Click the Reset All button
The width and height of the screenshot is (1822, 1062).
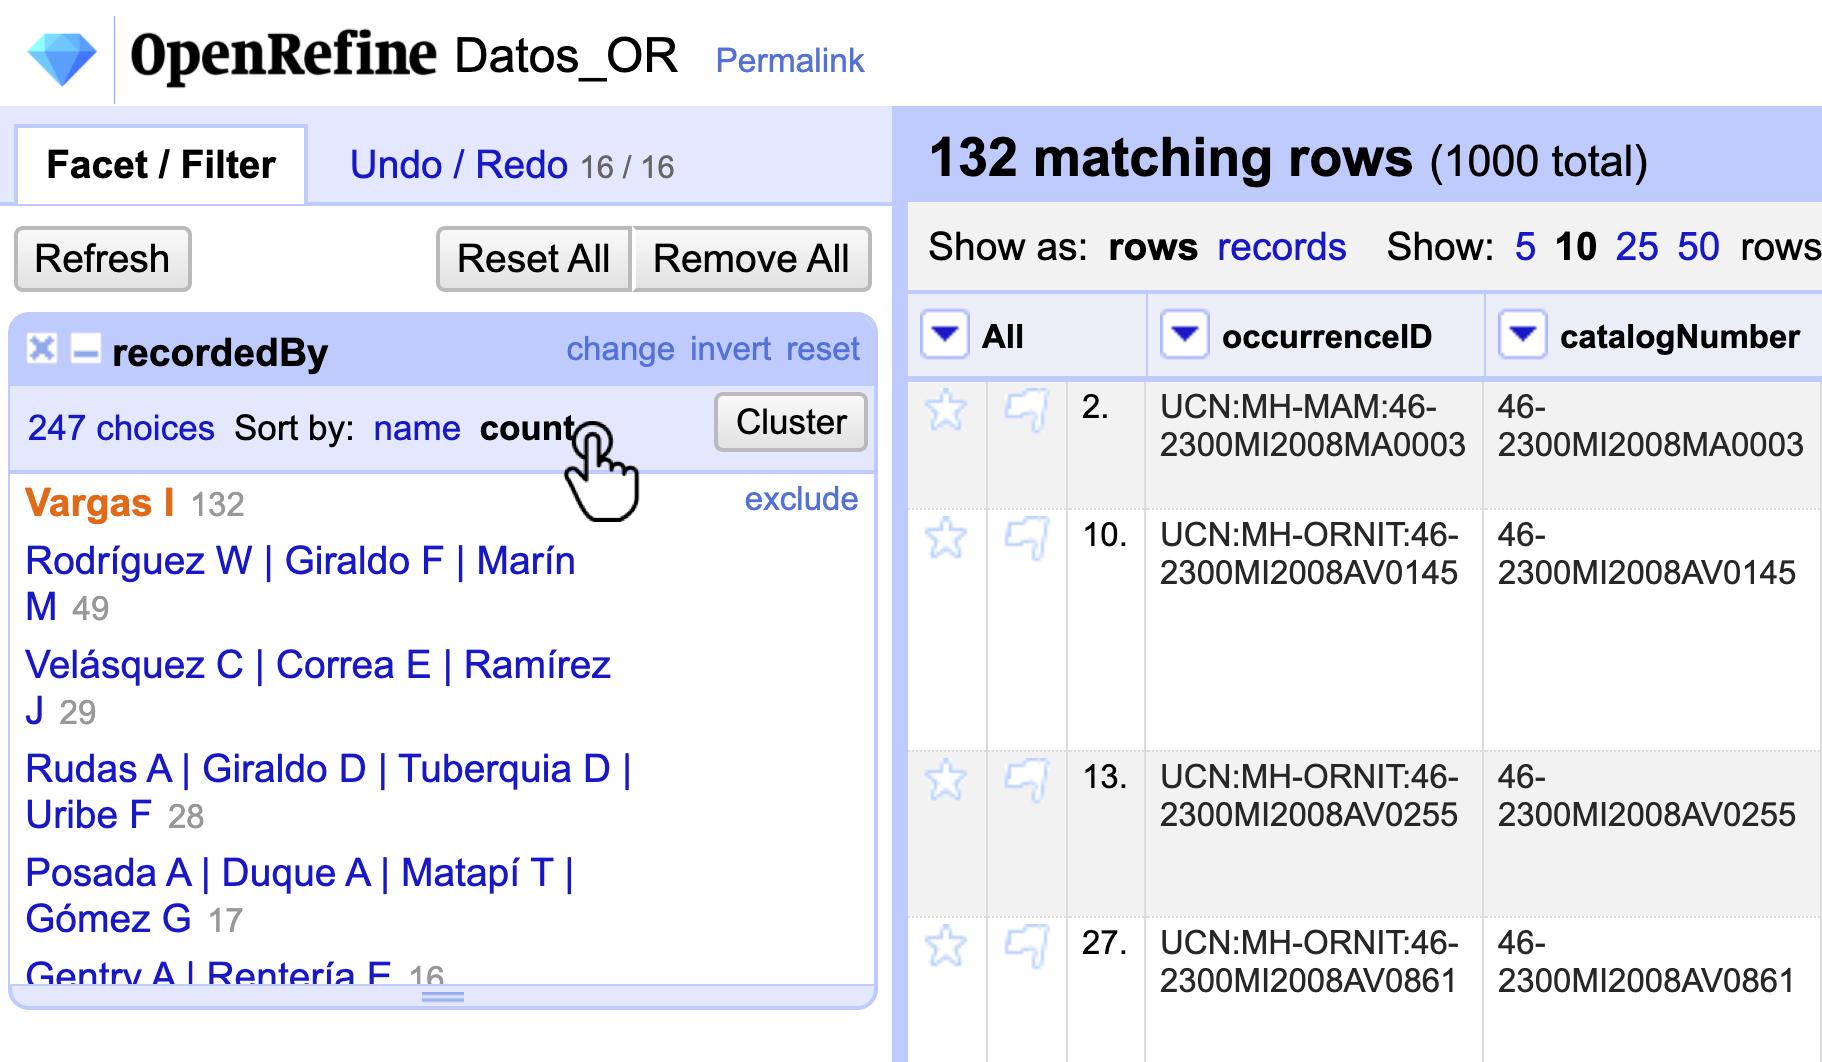click(533, 259)
